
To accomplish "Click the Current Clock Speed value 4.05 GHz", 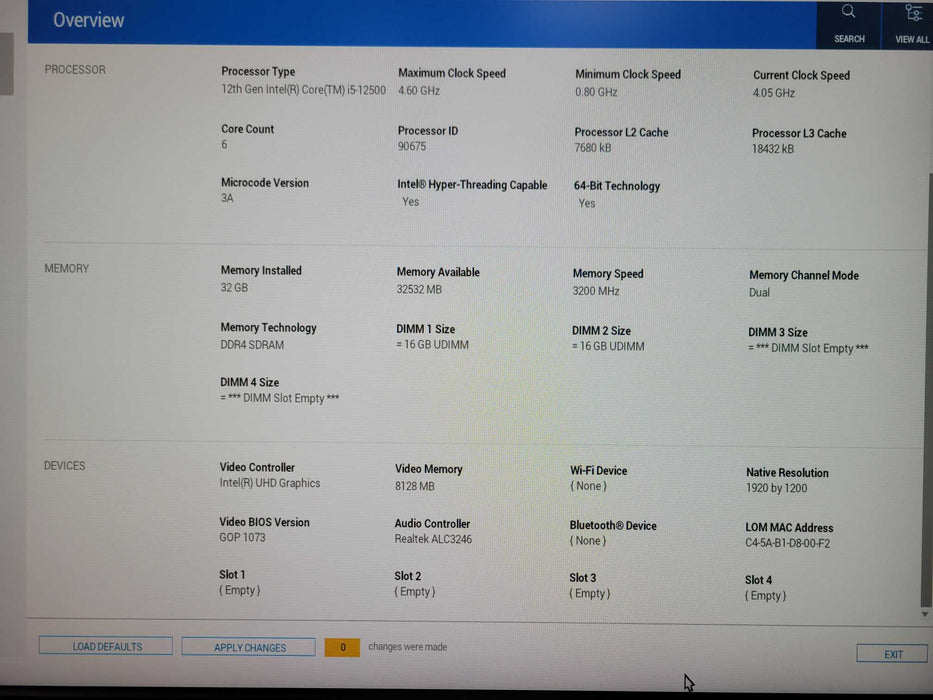I will point(774,93).
